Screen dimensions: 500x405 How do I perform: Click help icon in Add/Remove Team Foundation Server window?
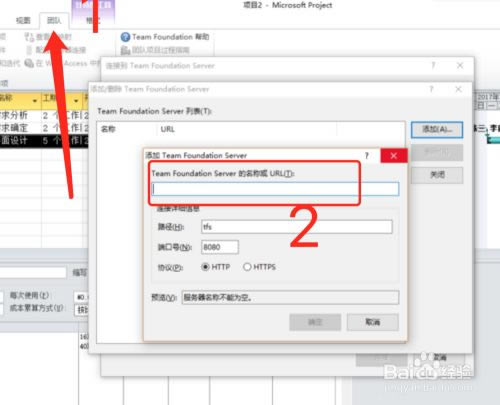[431, 89]
